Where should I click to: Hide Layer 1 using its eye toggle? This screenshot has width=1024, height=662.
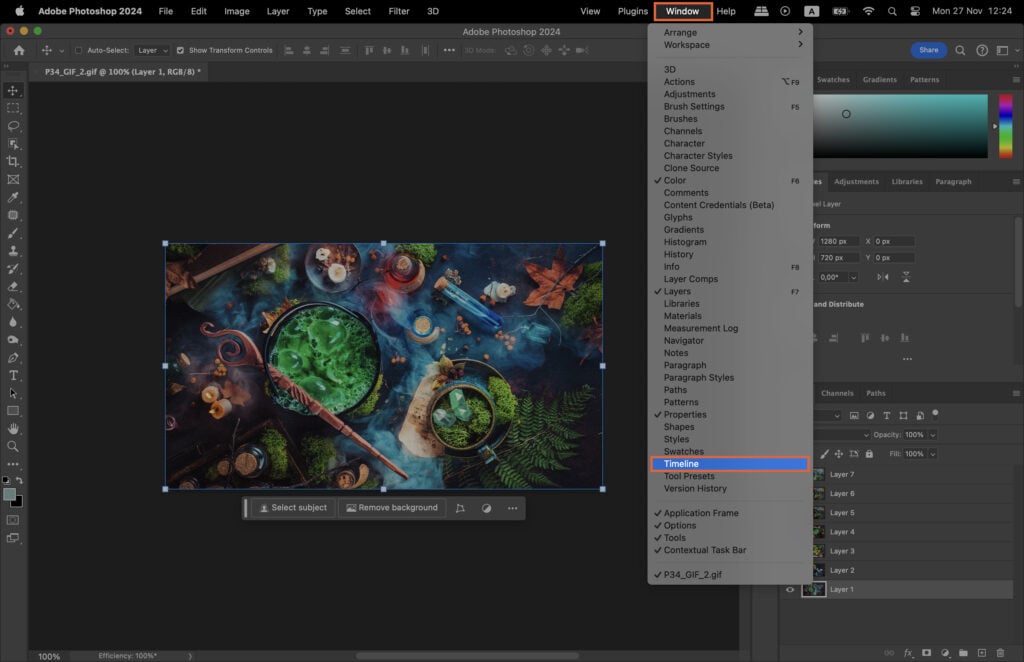(789, 589)
